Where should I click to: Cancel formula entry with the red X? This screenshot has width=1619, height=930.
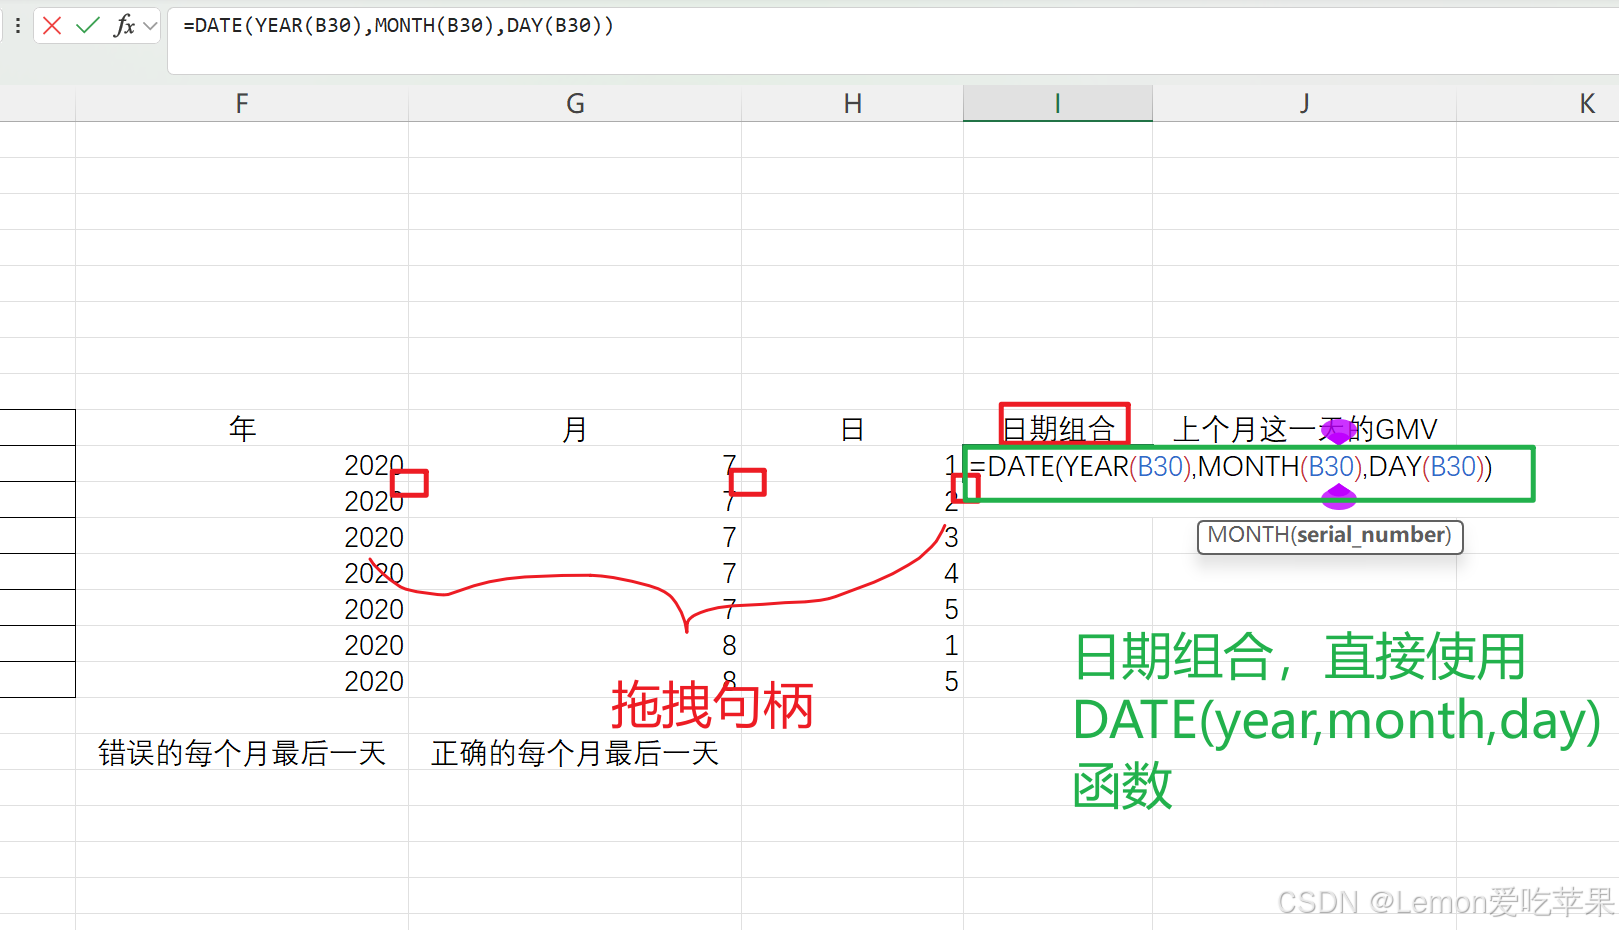pyautogui.click(x=52, y=26)
